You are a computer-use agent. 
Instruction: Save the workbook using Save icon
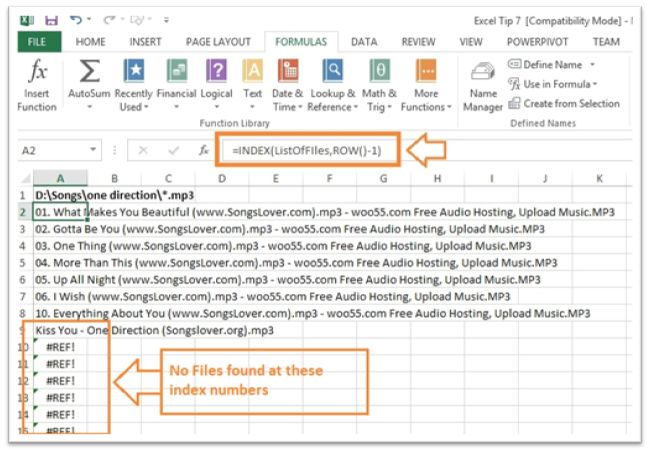click(x=51, y=20)
